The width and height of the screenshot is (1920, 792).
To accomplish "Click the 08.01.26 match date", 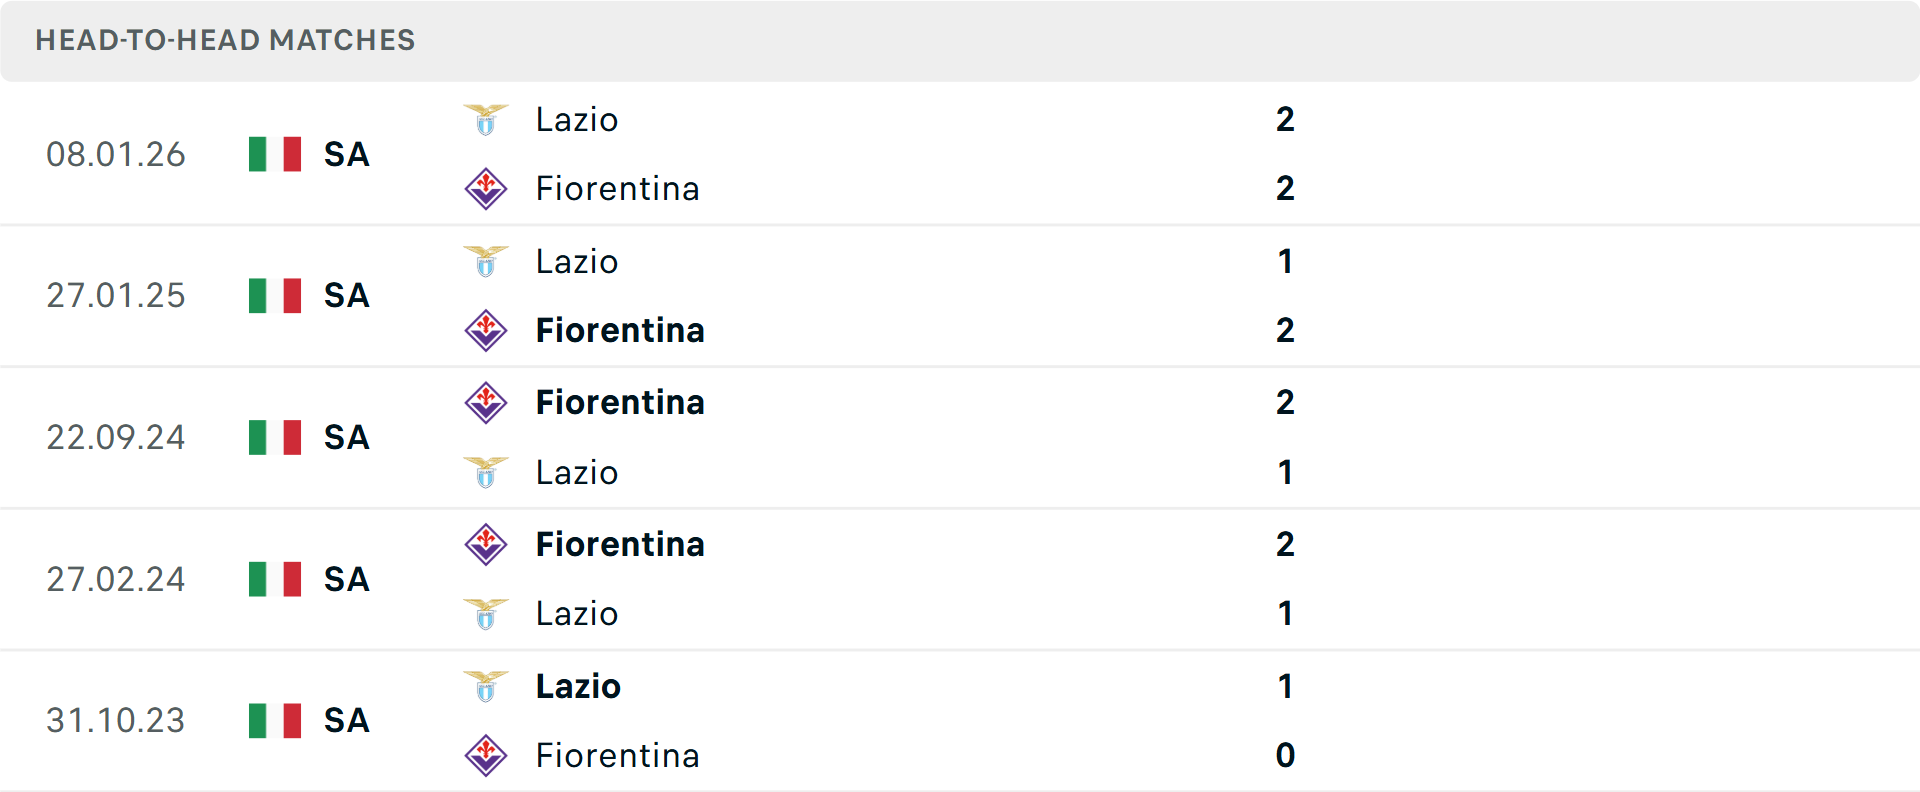I will [116, 154].
